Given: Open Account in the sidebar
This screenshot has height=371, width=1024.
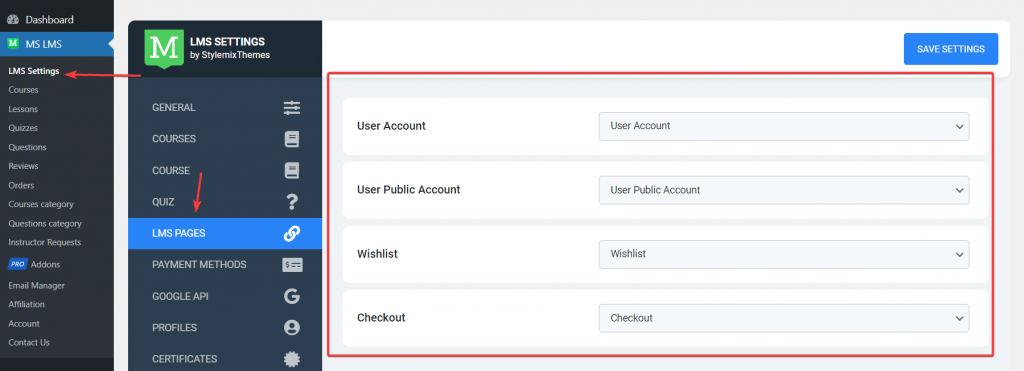Looking at the screenshot, I should point(24,323).
